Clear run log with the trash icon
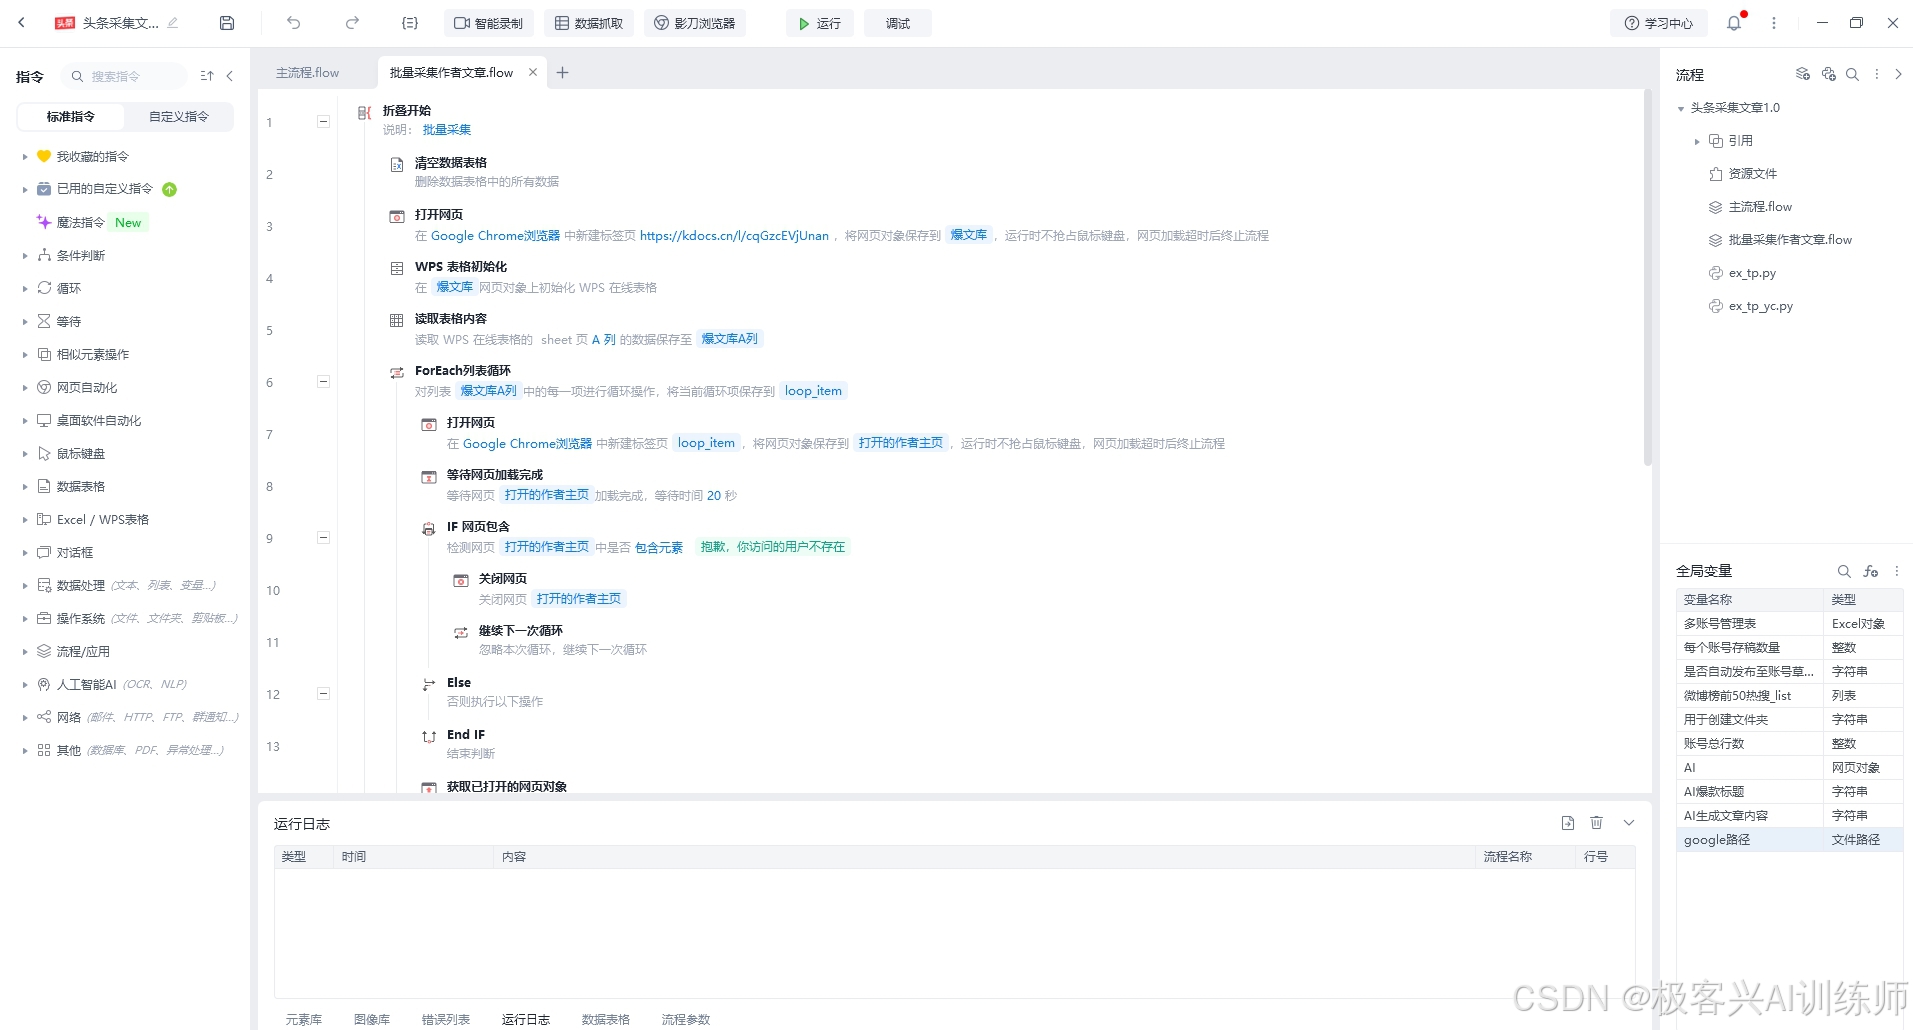Viewport: 1913px width, 1030px height. coord(1596,823)
